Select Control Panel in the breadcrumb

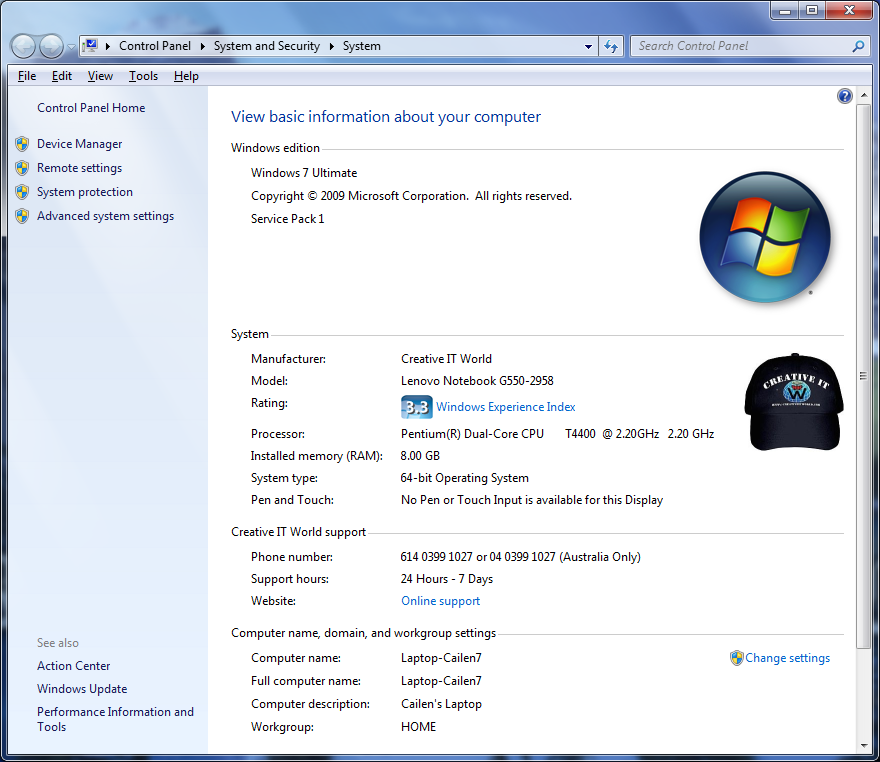(x=155, y=46)
